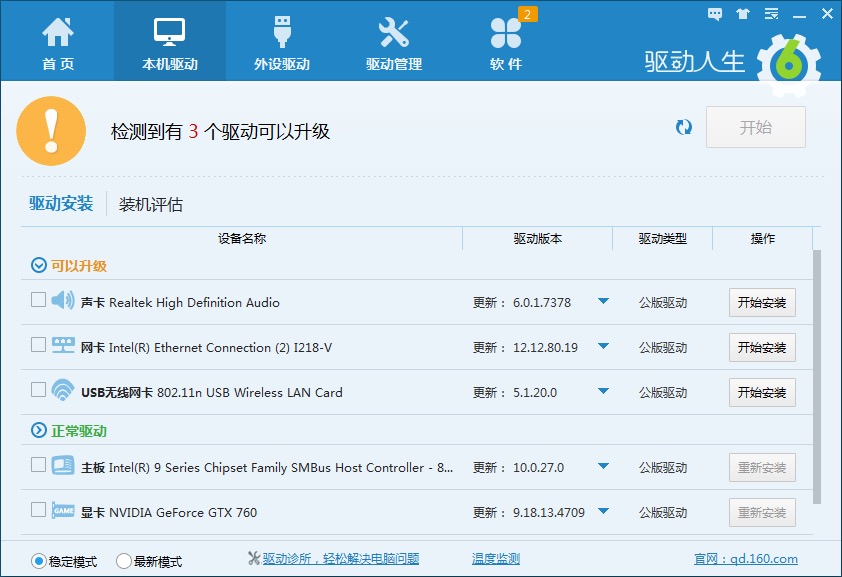Image resolution: width=842 pixels, height=577 pixels.
Task: Open 软件 clover icon
Action: click(x=505, y=33)
